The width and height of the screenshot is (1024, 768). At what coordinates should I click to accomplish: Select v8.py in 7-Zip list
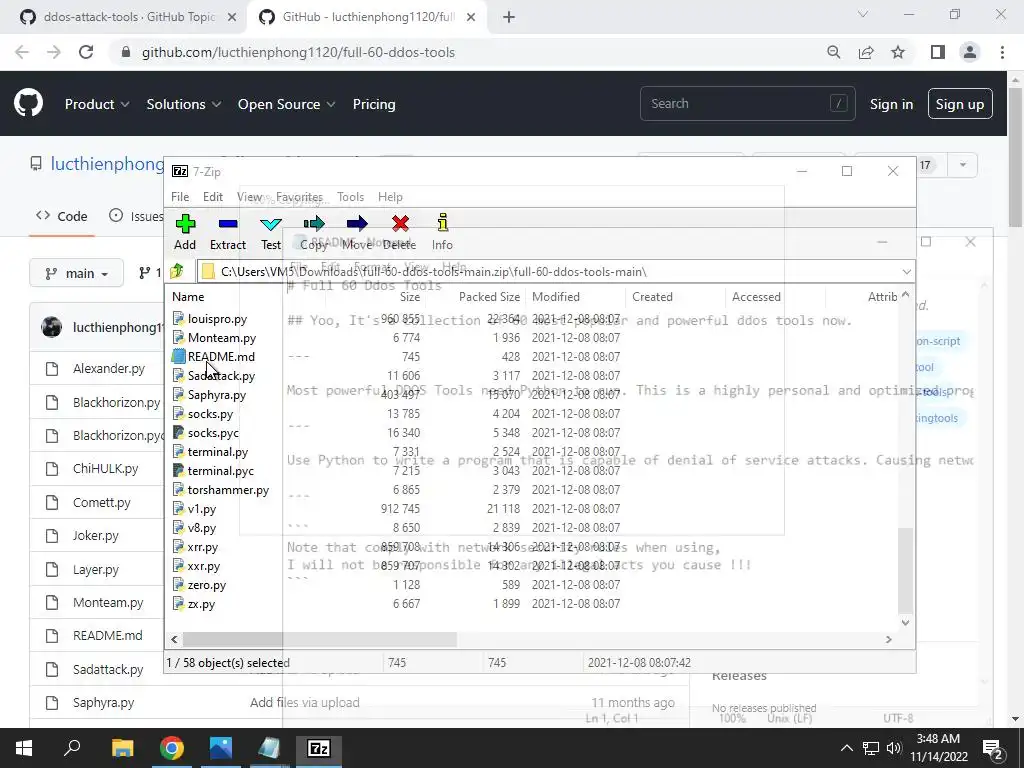(202, 528)
